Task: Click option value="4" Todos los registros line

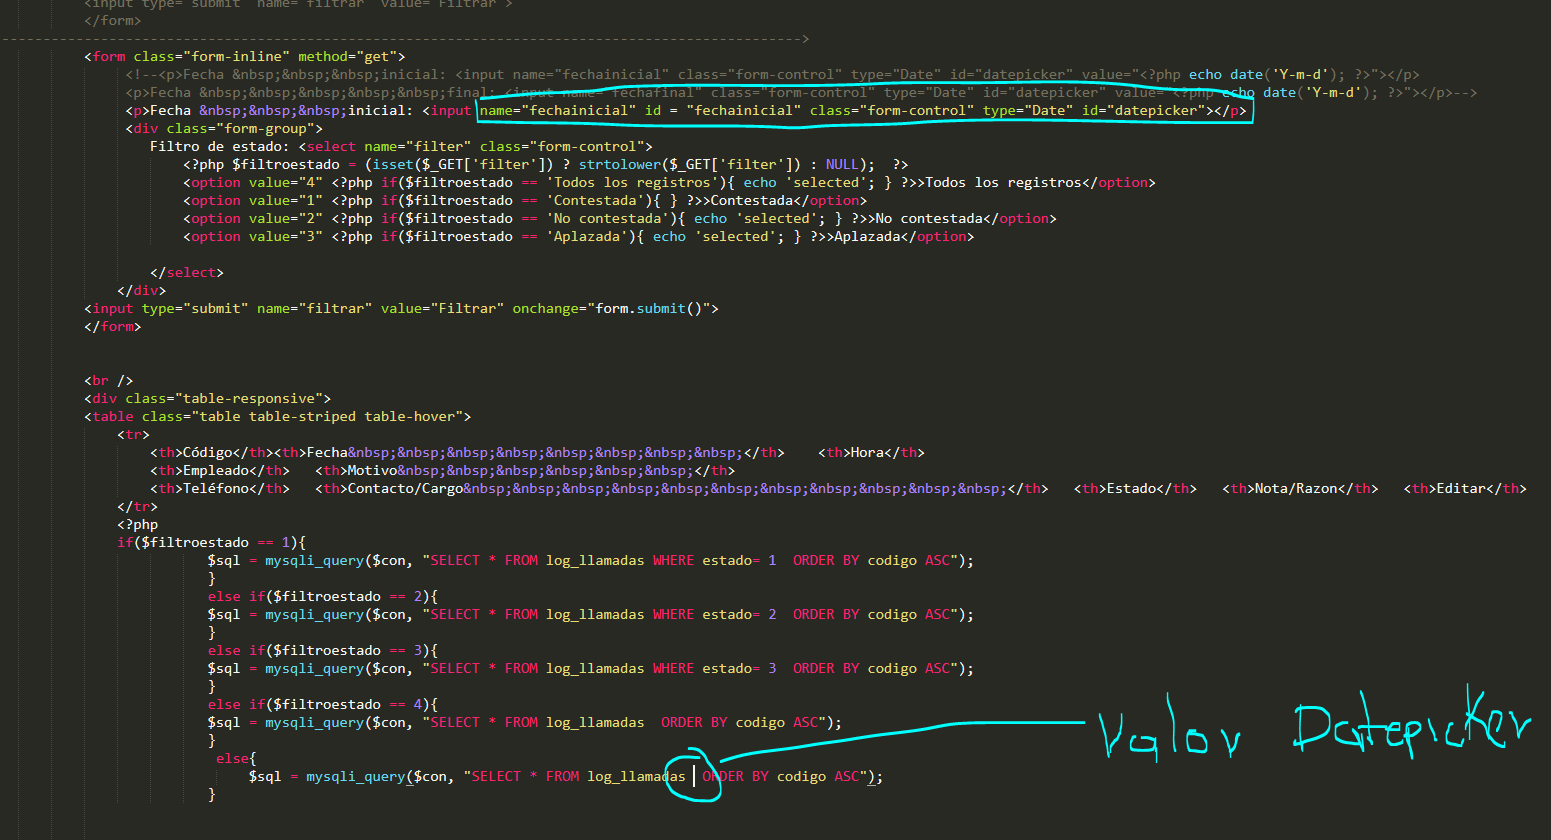Action: (x=669, y=182)
